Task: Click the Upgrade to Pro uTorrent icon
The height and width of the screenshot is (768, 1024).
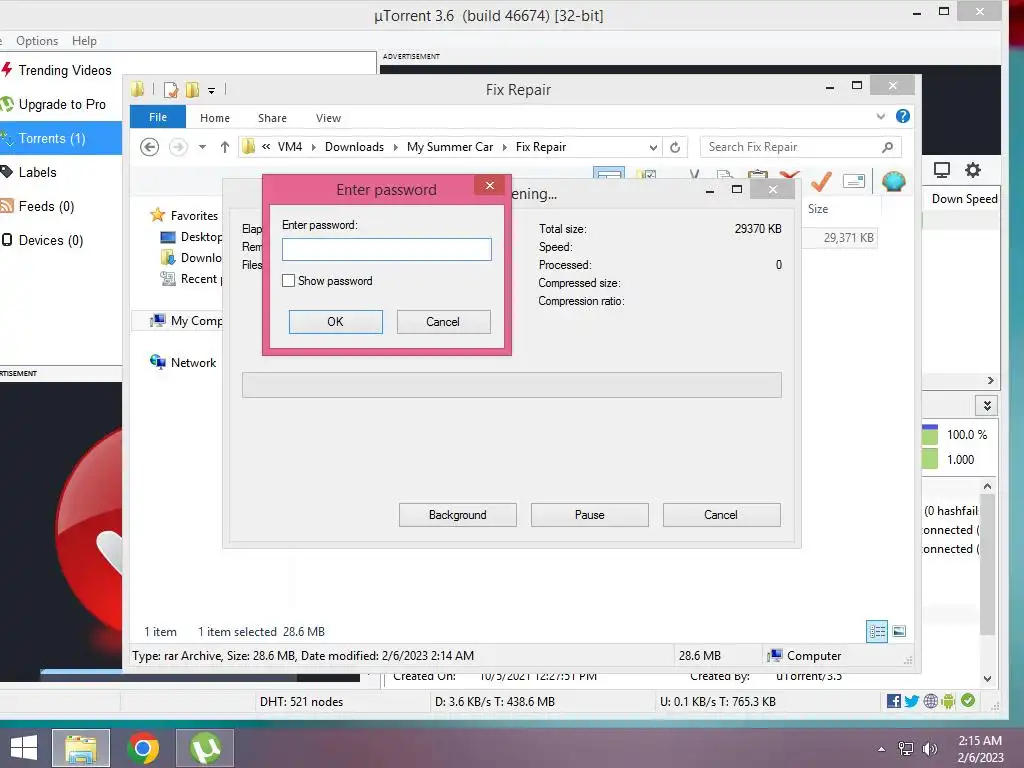Action: pyautogui.click(x=7, y=104)
